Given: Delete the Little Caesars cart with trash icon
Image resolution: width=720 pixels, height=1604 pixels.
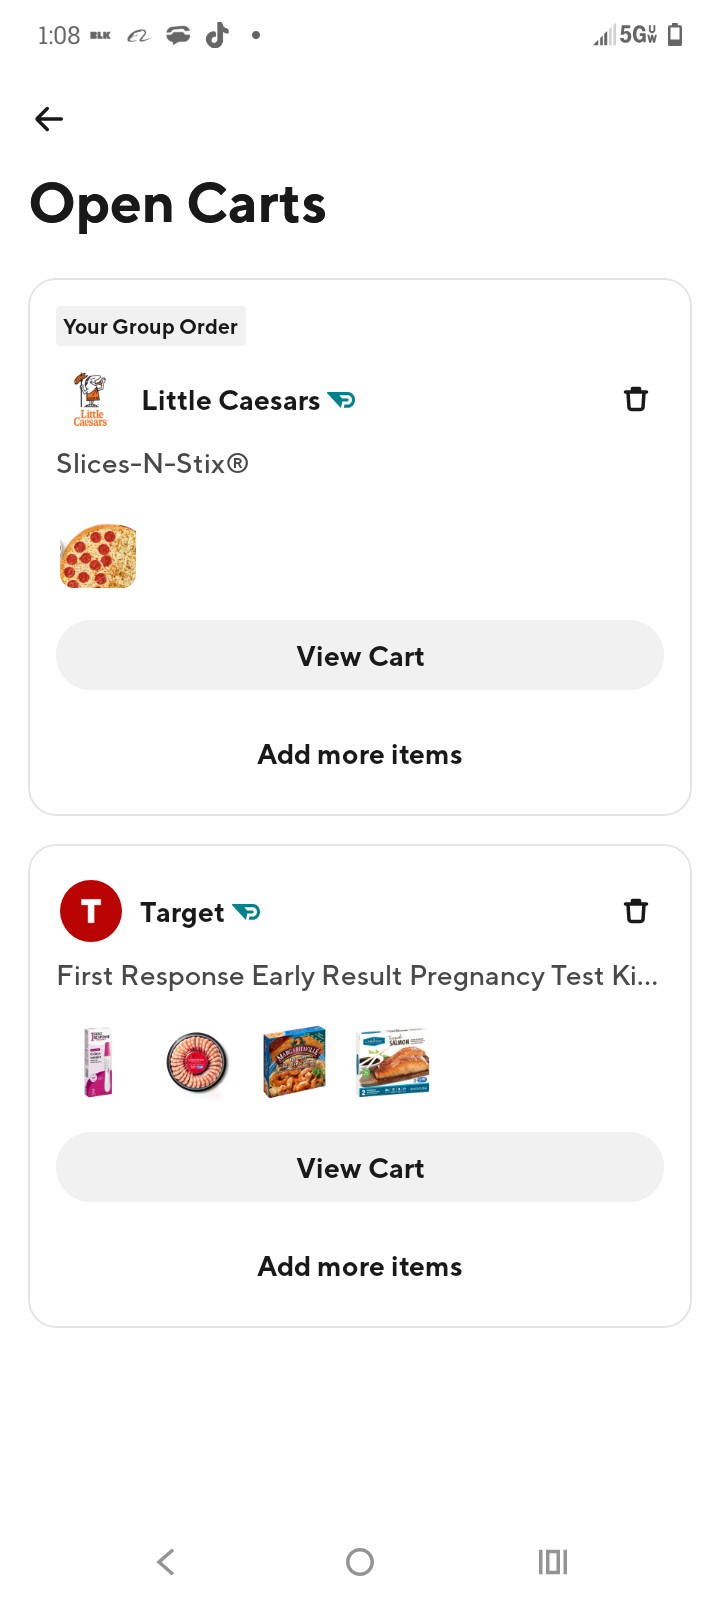Looking at the screenshot, I should 636,400.
